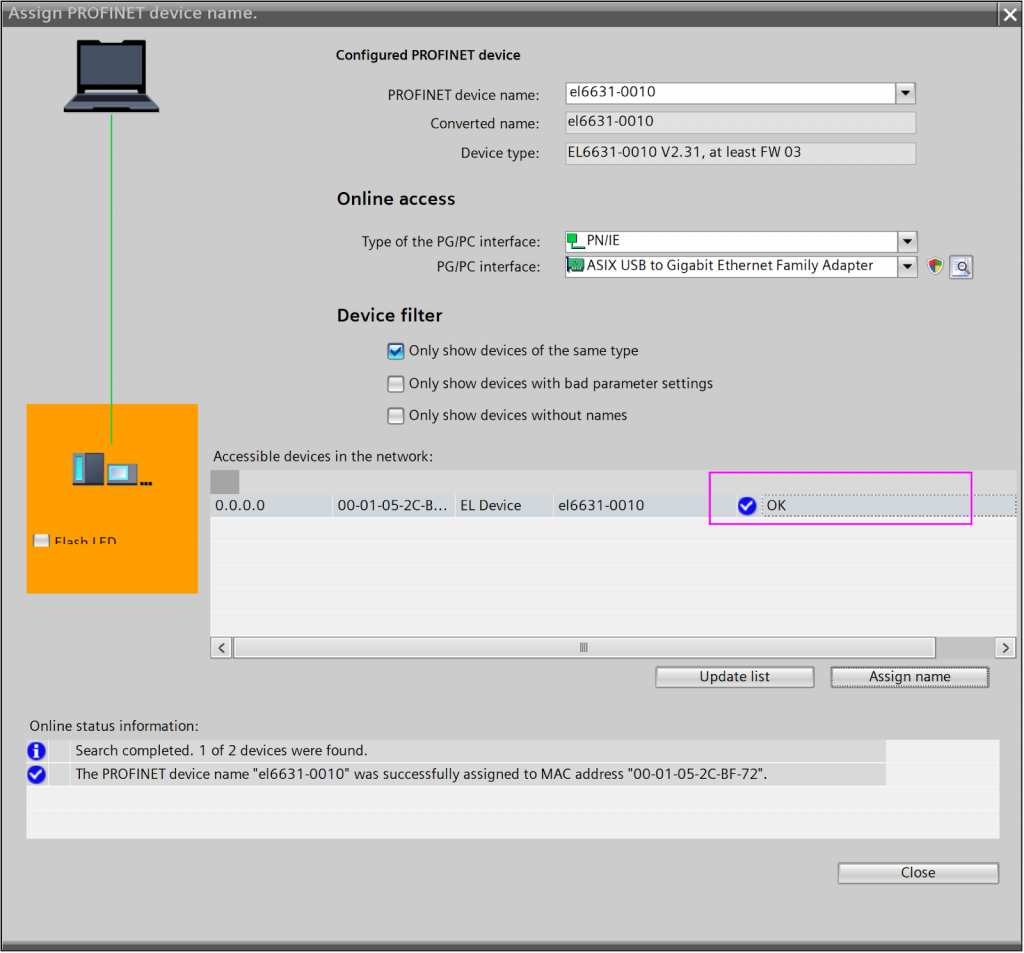Select the el6631-0010 row in accessible devices
Viewport: 1024px width, 953px height.
point(600,506)
